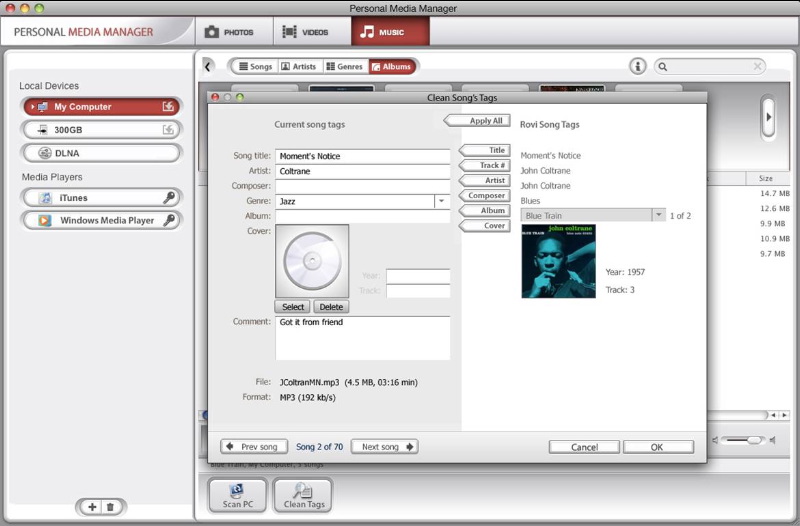Image resolution: width=800 pixels, height=526 pixels.
Task: Click the Song title input field
Action: (x=362, y=156)
